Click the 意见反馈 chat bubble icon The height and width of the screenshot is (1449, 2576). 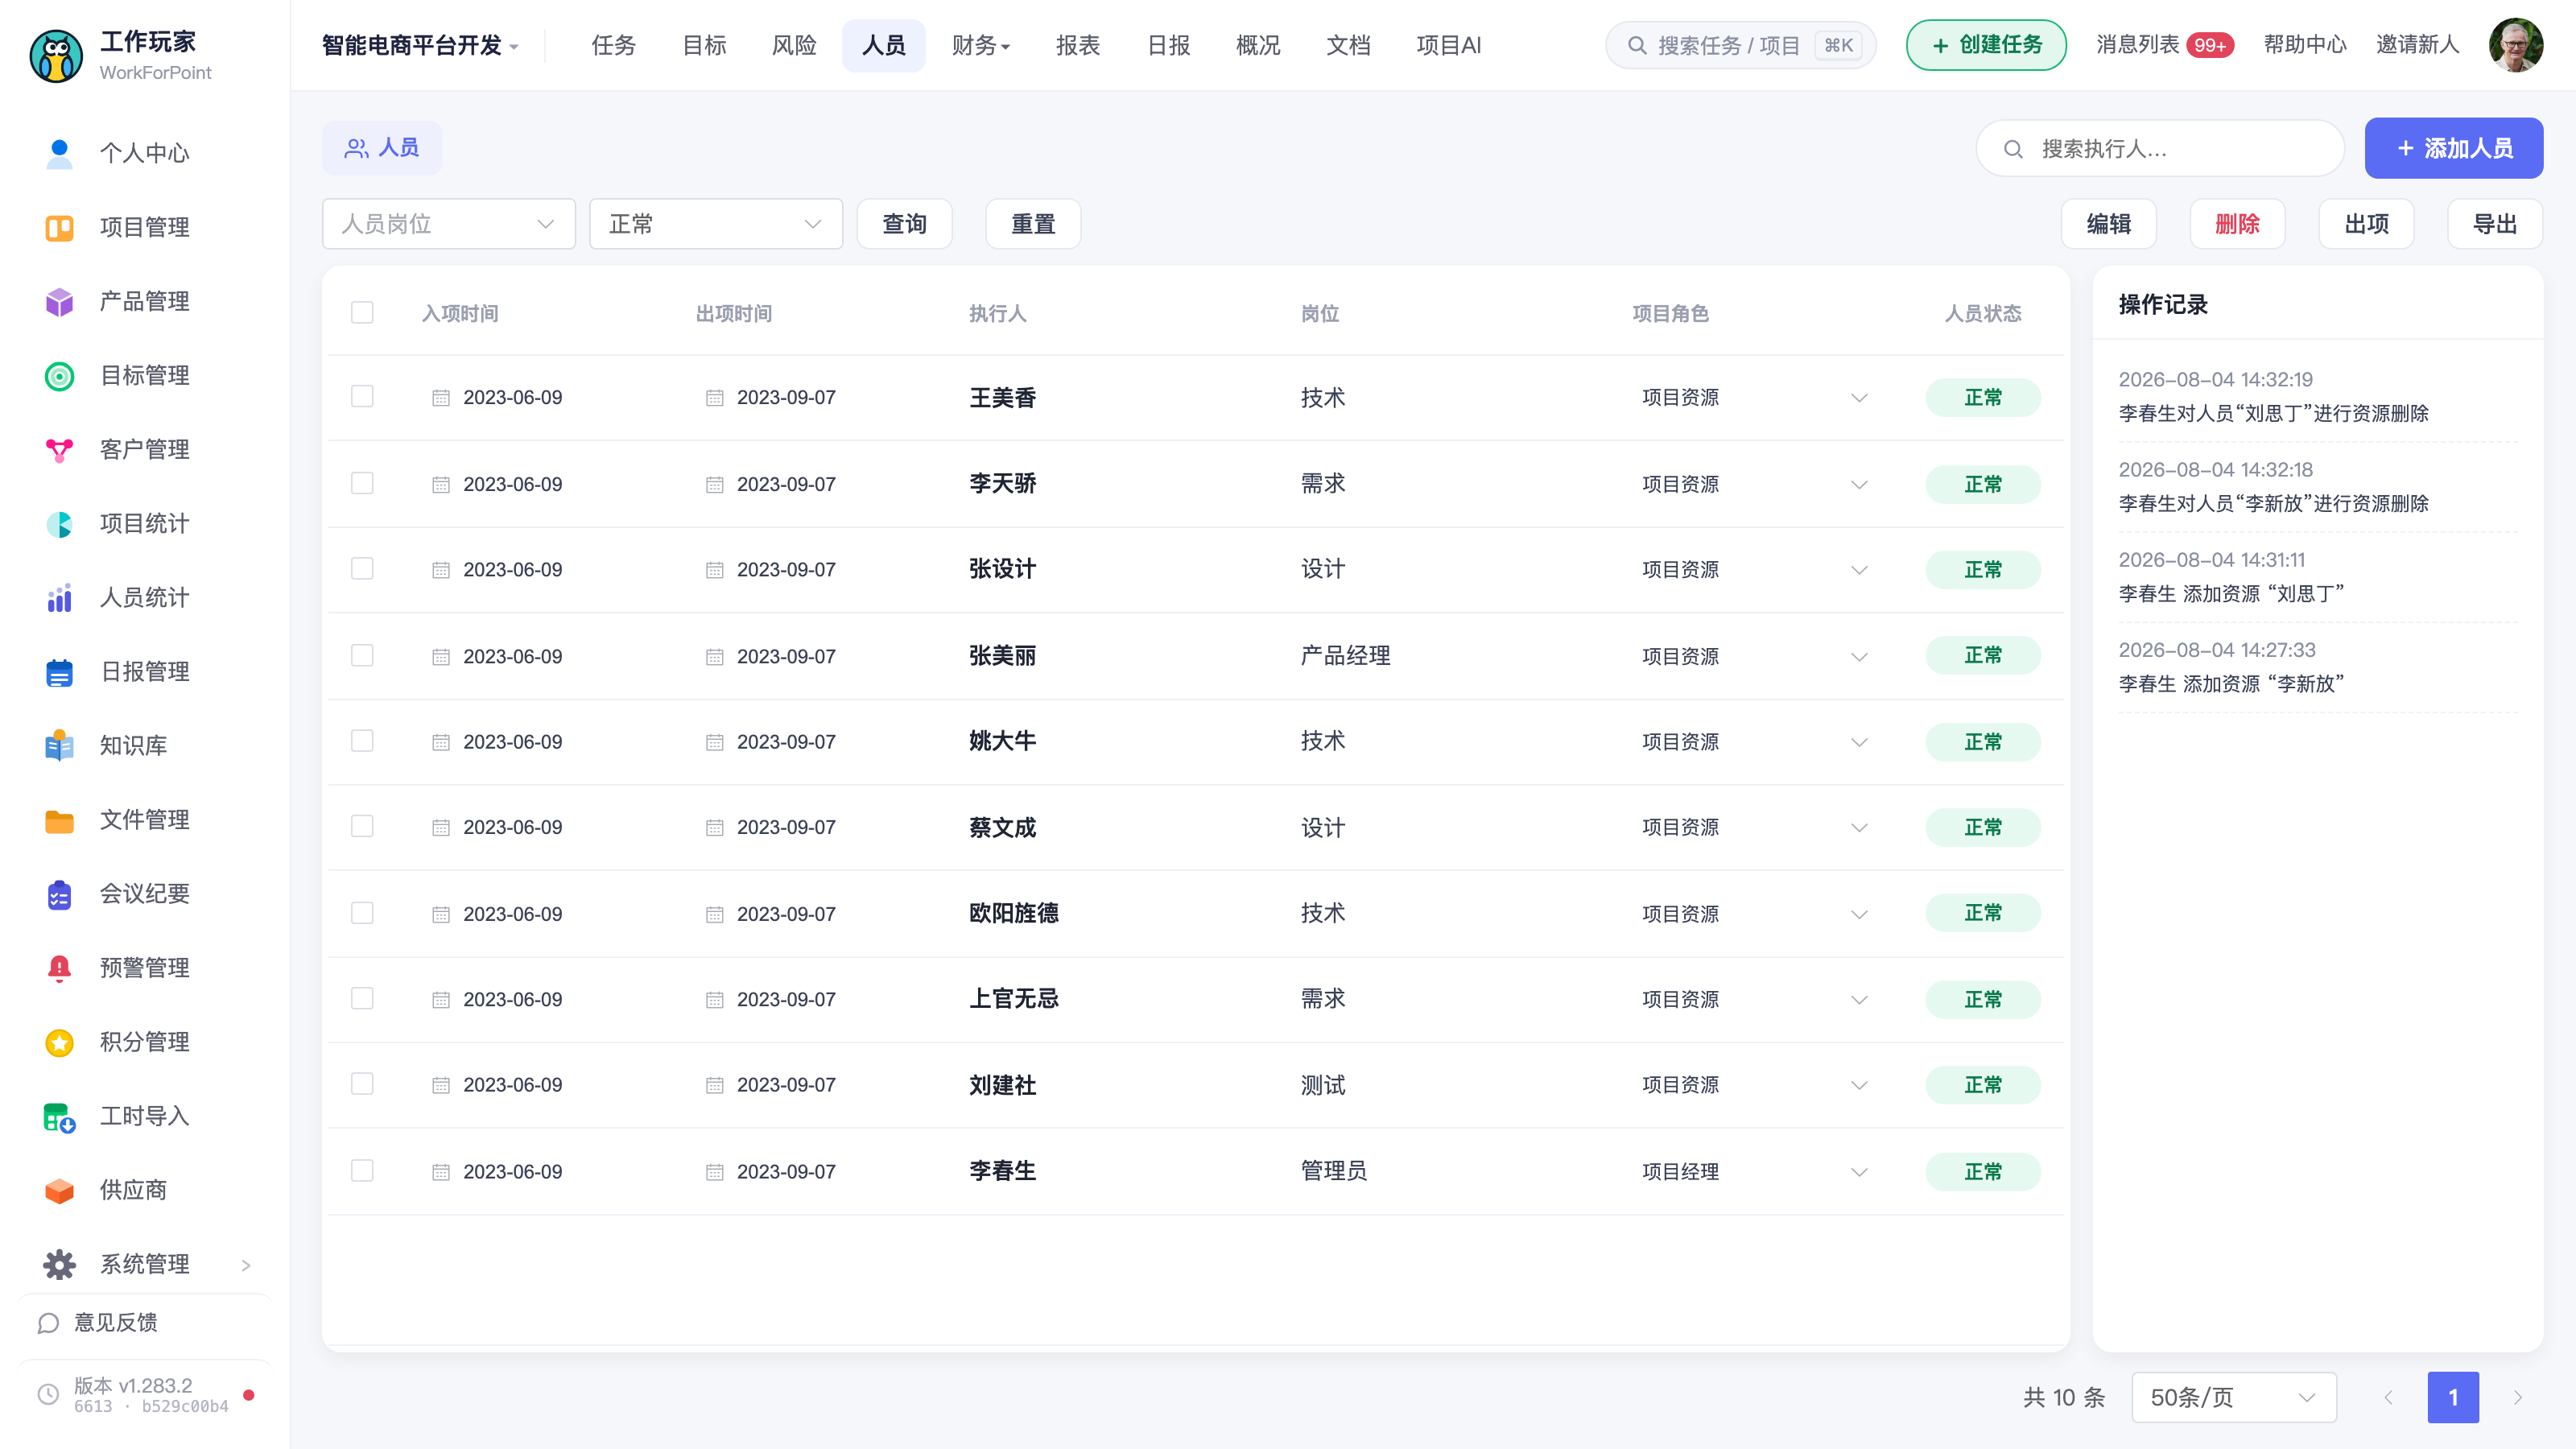[x=48, y=1323]
